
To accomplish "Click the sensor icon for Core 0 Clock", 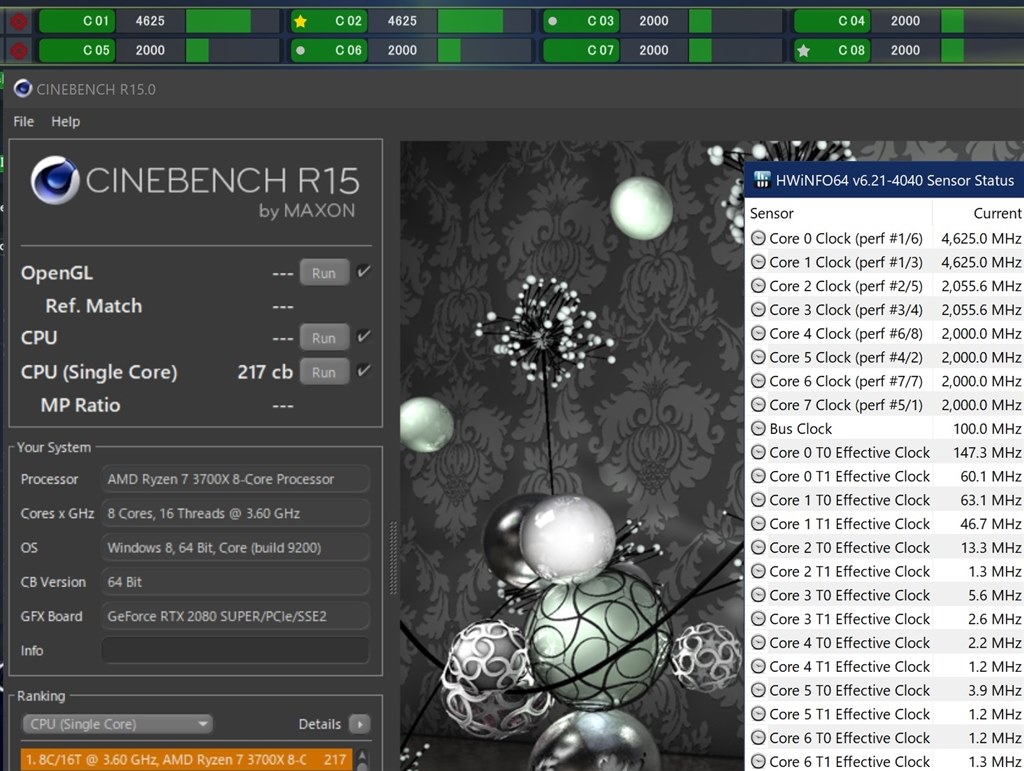I will tap(758, 238).
